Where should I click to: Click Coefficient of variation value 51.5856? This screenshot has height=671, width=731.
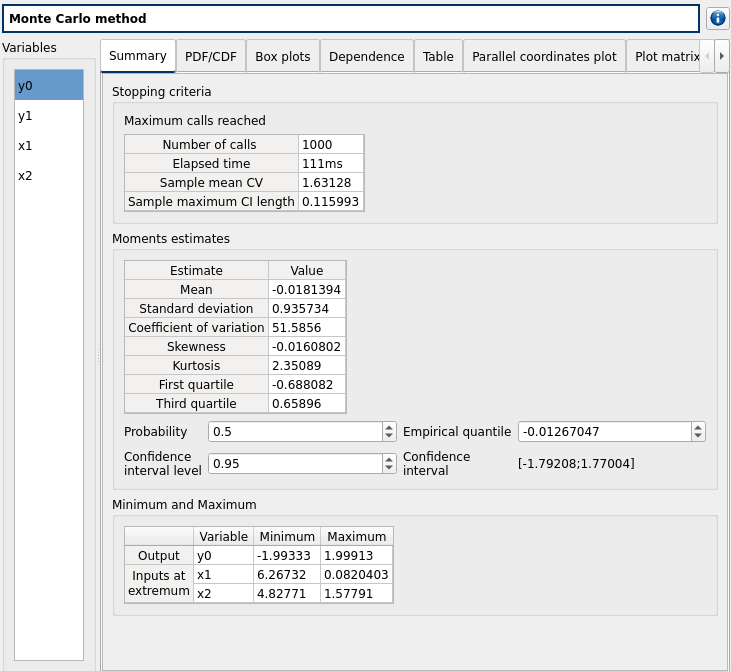point(307,327)
